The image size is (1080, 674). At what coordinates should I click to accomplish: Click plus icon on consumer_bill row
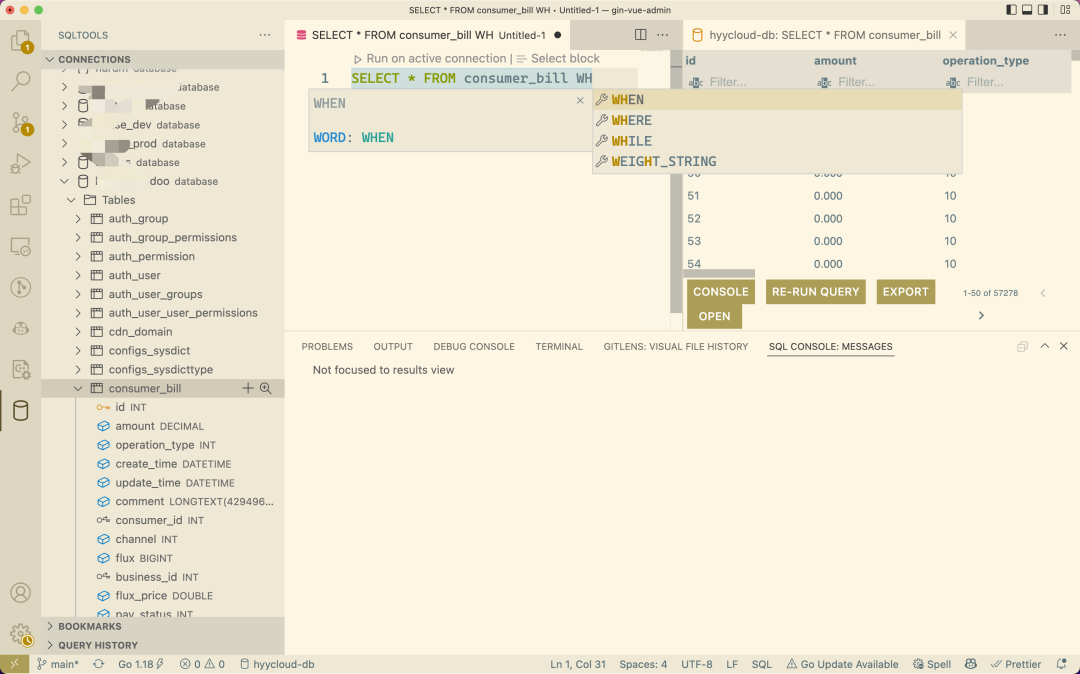248,388
